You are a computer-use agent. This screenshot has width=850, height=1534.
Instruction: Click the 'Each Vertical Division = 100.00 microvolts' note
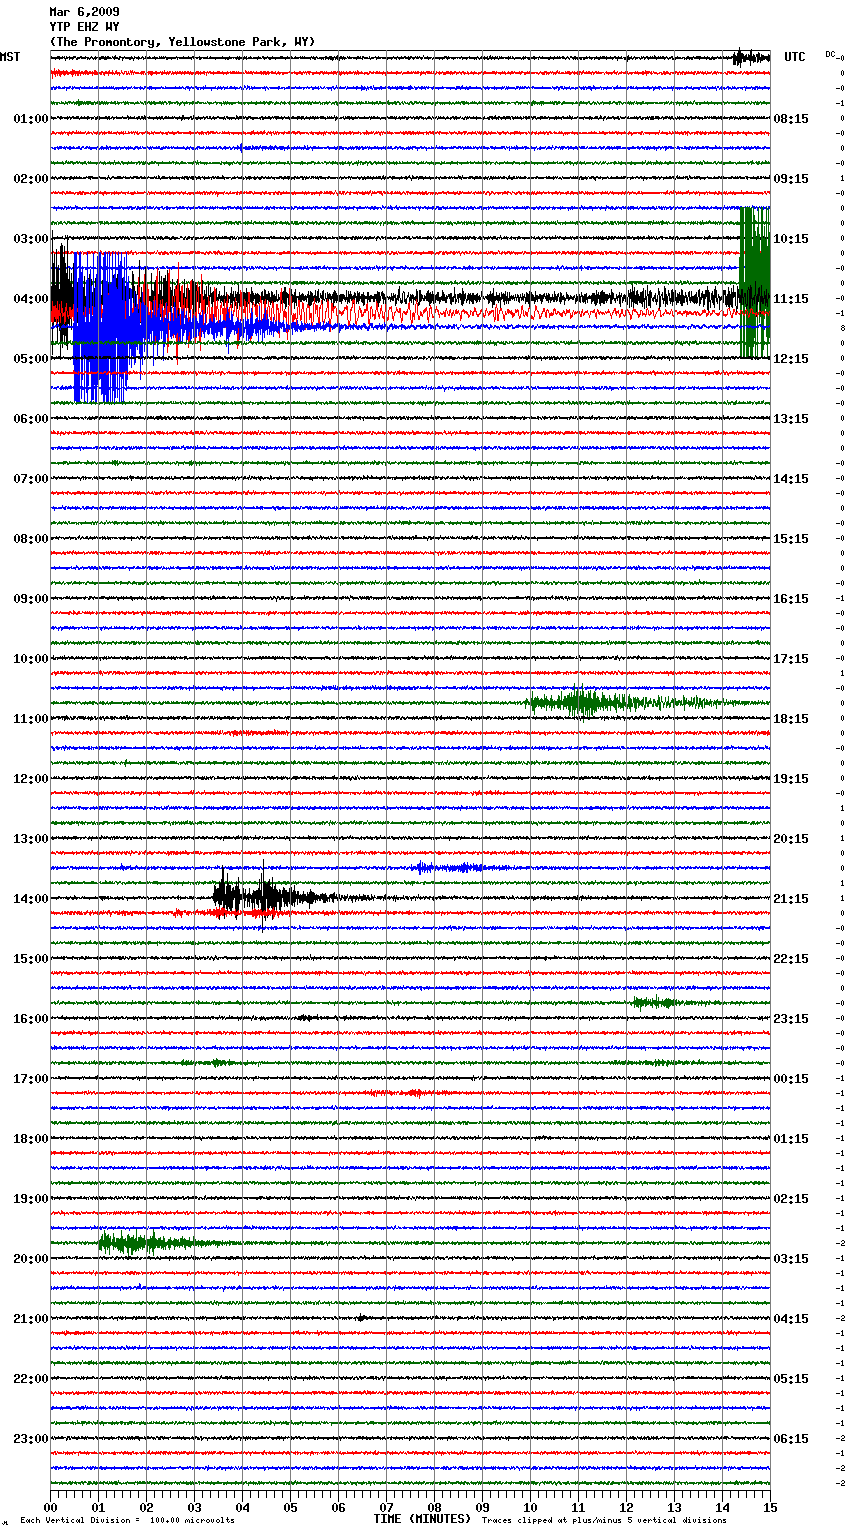(127, 1521)
